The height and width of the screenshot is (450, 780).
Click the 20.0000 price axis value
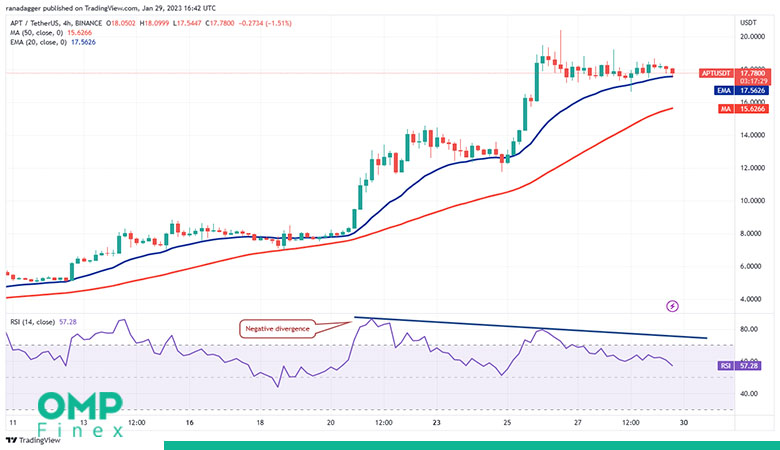click(752, 36)
